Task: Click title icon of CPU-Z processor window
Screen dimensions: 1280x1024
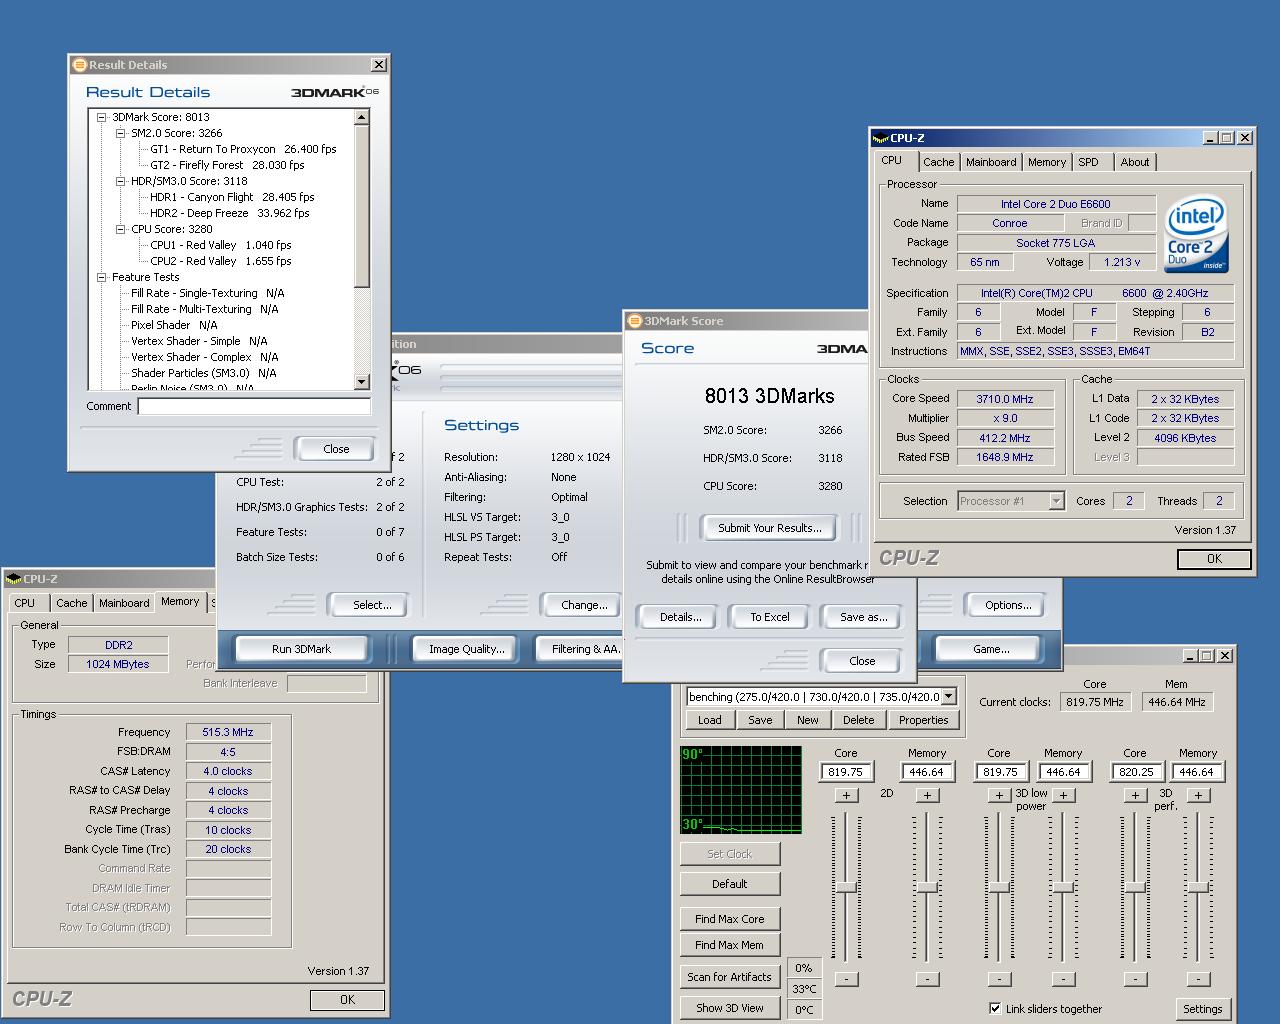Action: 880,138
